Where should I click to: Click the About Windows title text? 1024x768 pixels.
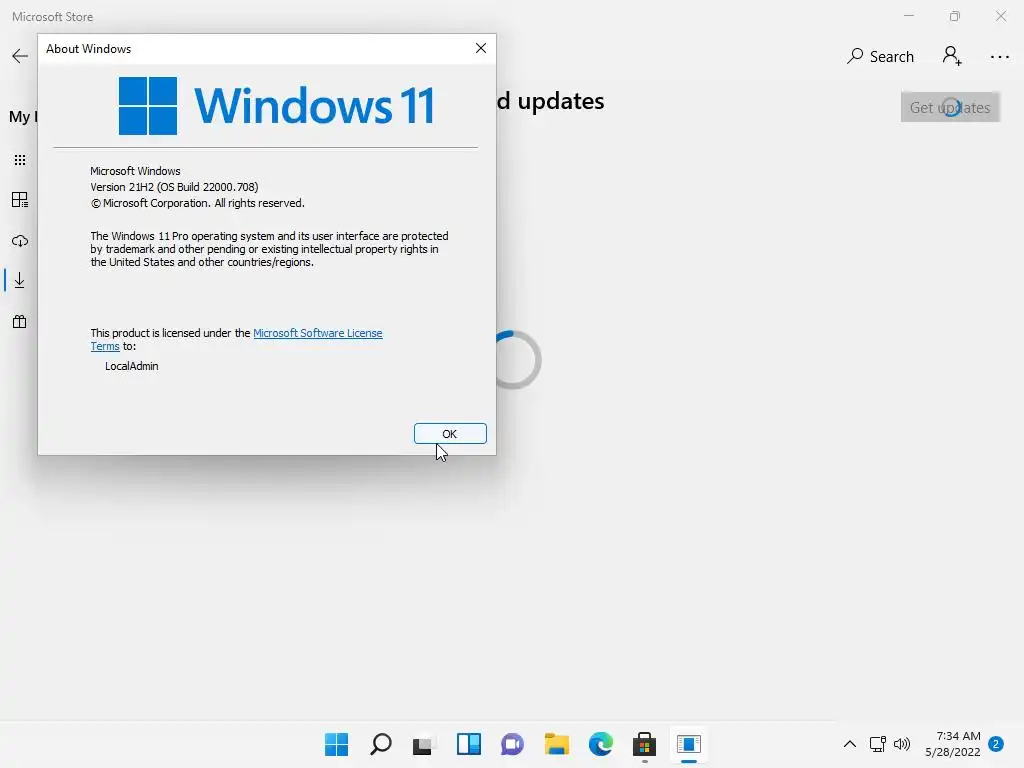(x=88, y=49)
